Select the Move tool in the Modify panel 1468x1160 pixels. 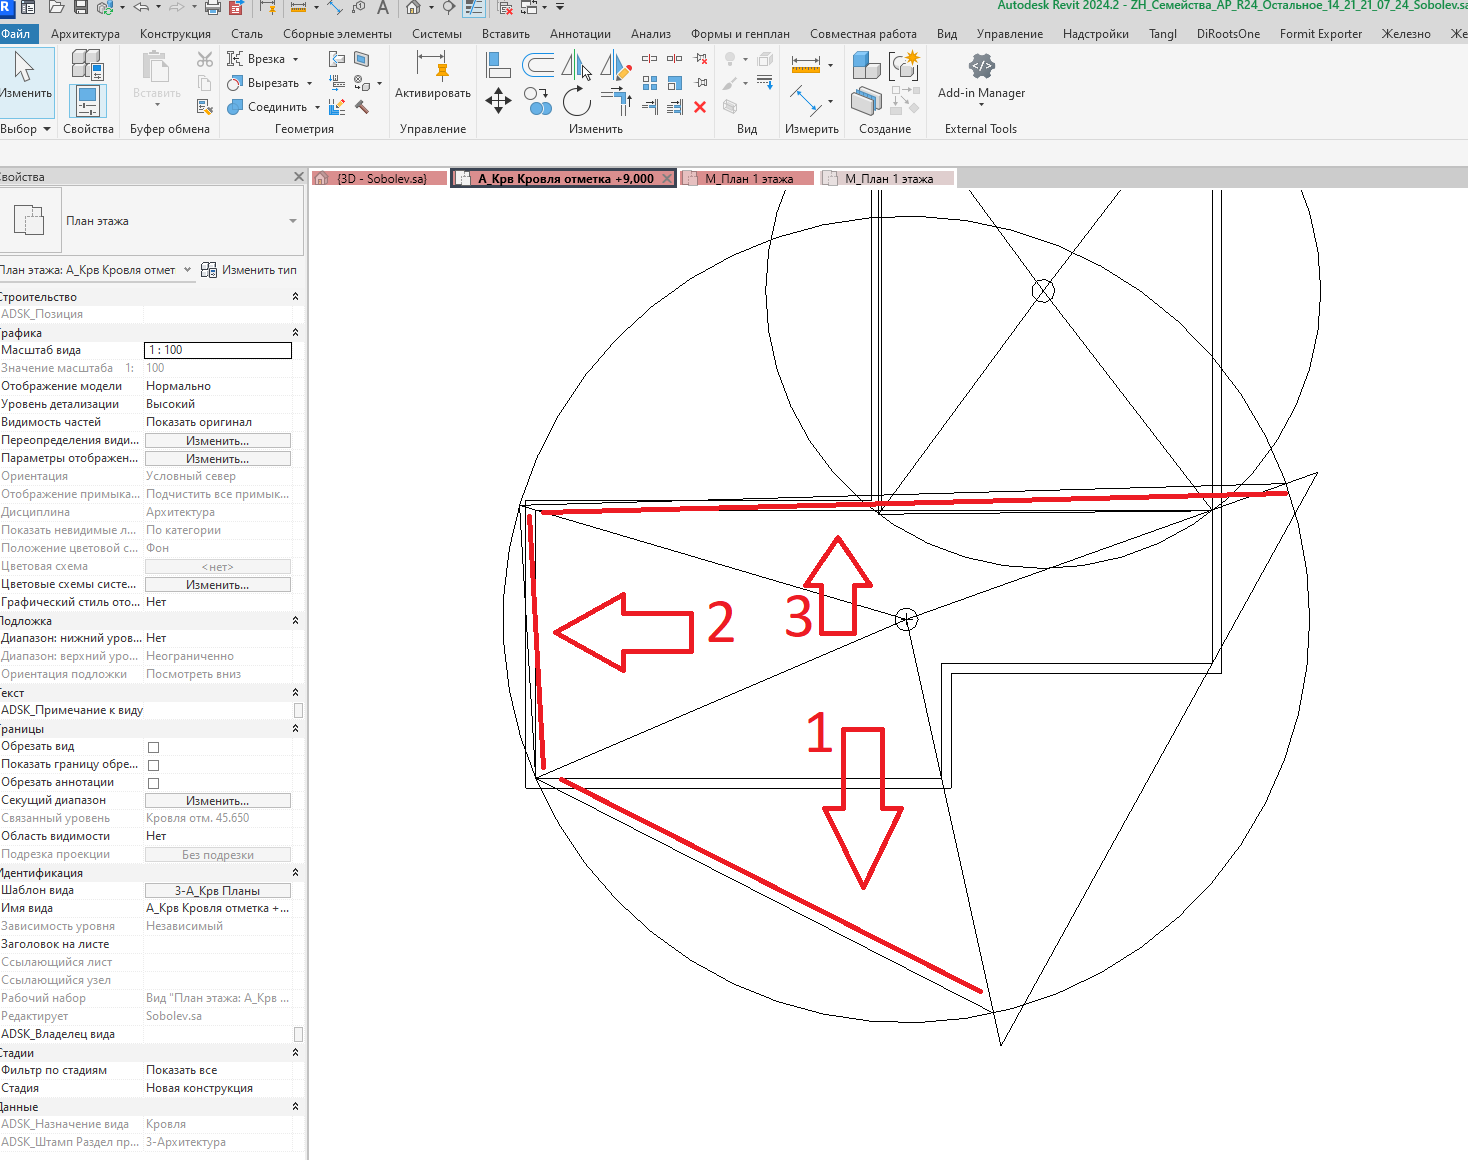(498, 100)
